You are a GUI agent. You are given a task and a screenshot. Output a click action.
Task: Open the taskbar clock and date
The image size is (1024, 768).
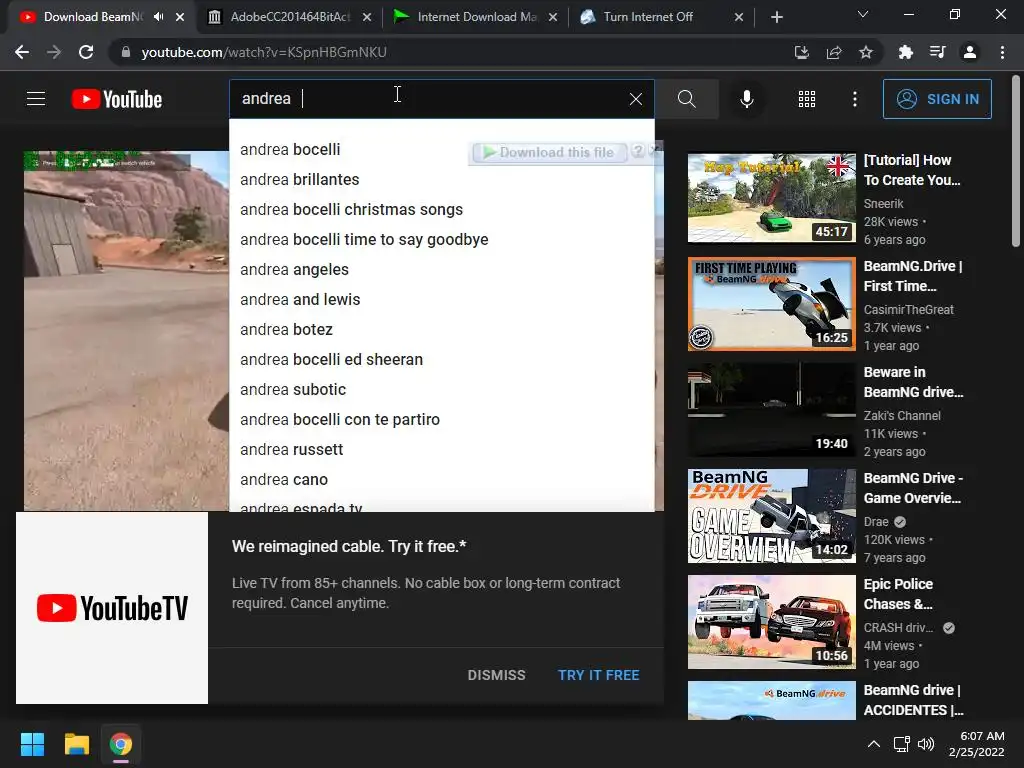point(976,744)
